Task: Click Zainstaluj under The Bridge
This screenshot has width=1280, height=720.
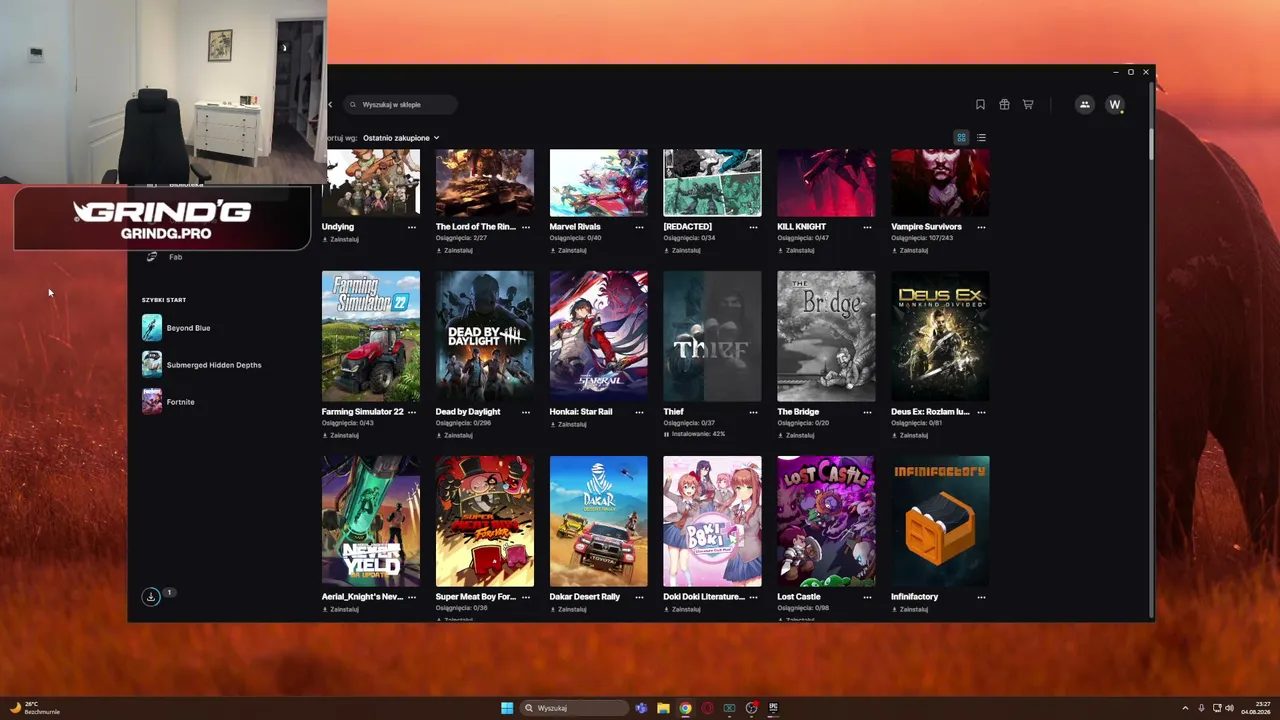Action: (x=796, y=435)
